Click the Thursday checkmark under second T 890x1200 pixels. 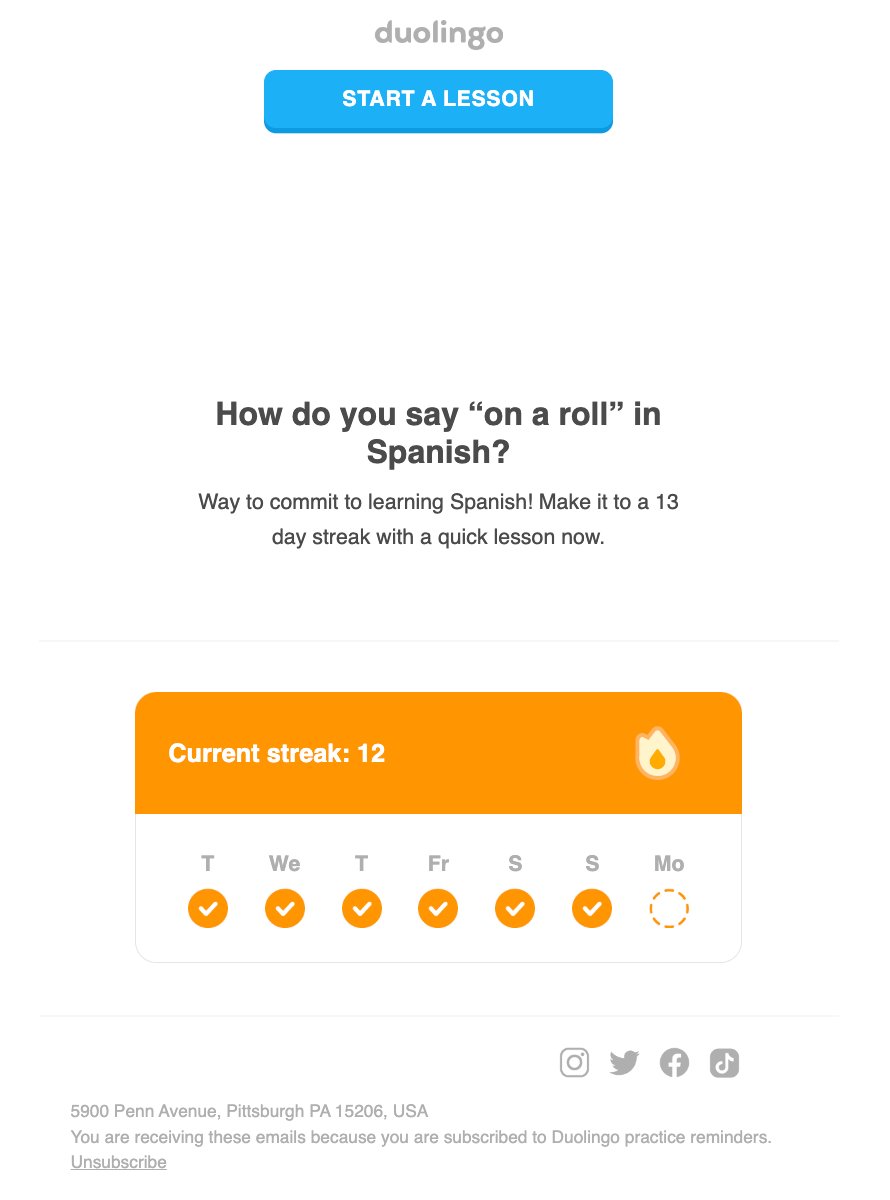tap(362, 908)
